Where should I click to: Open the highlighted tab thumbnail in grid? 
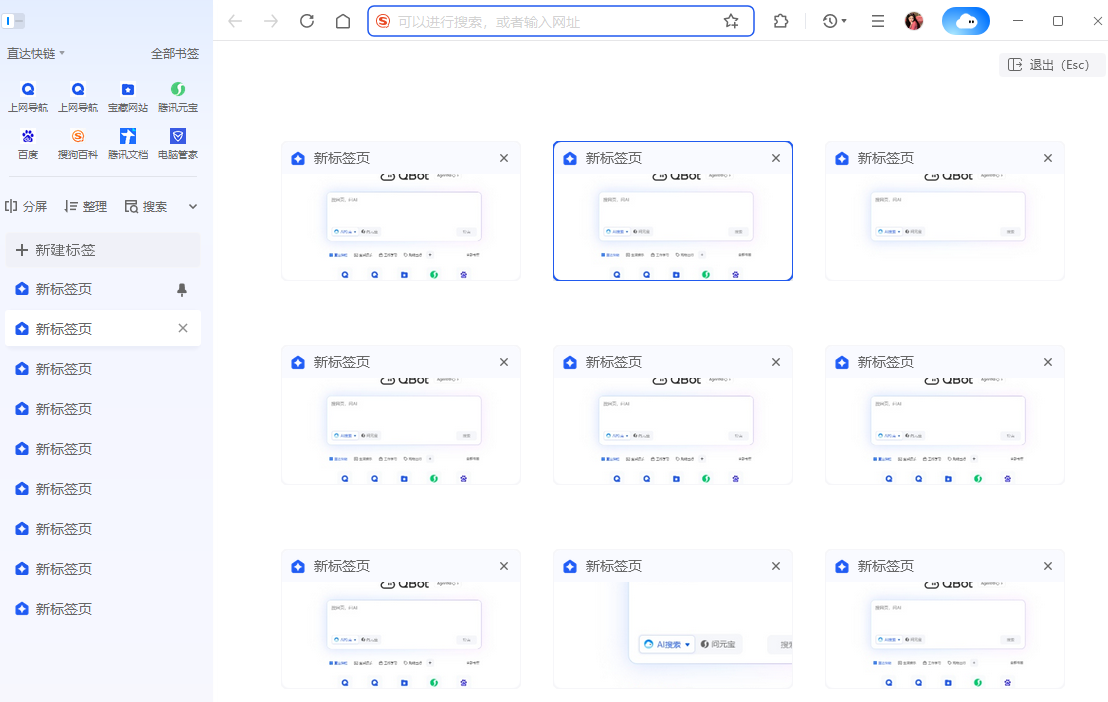(673, 210)
